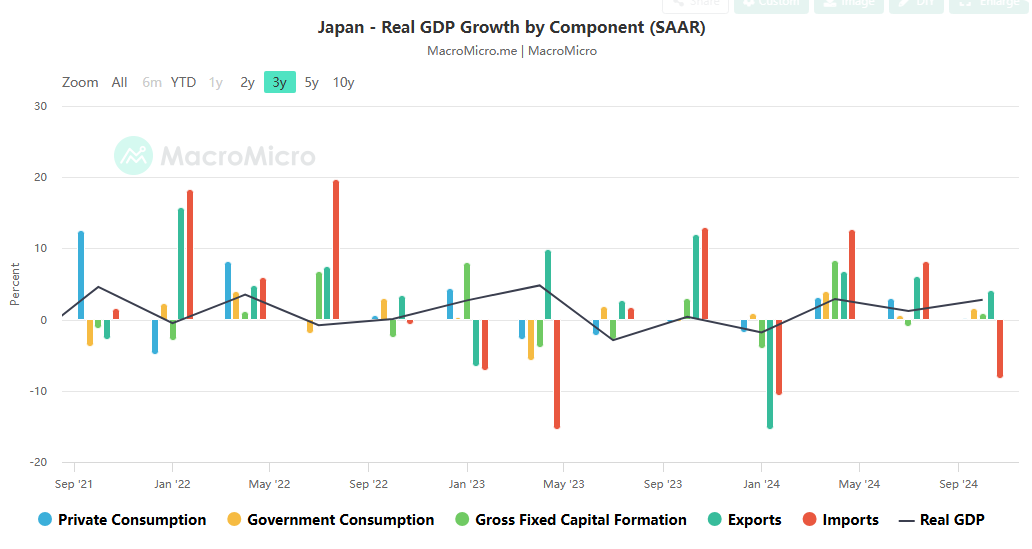Switch zoom range to 2y

[x=247, y=82]
